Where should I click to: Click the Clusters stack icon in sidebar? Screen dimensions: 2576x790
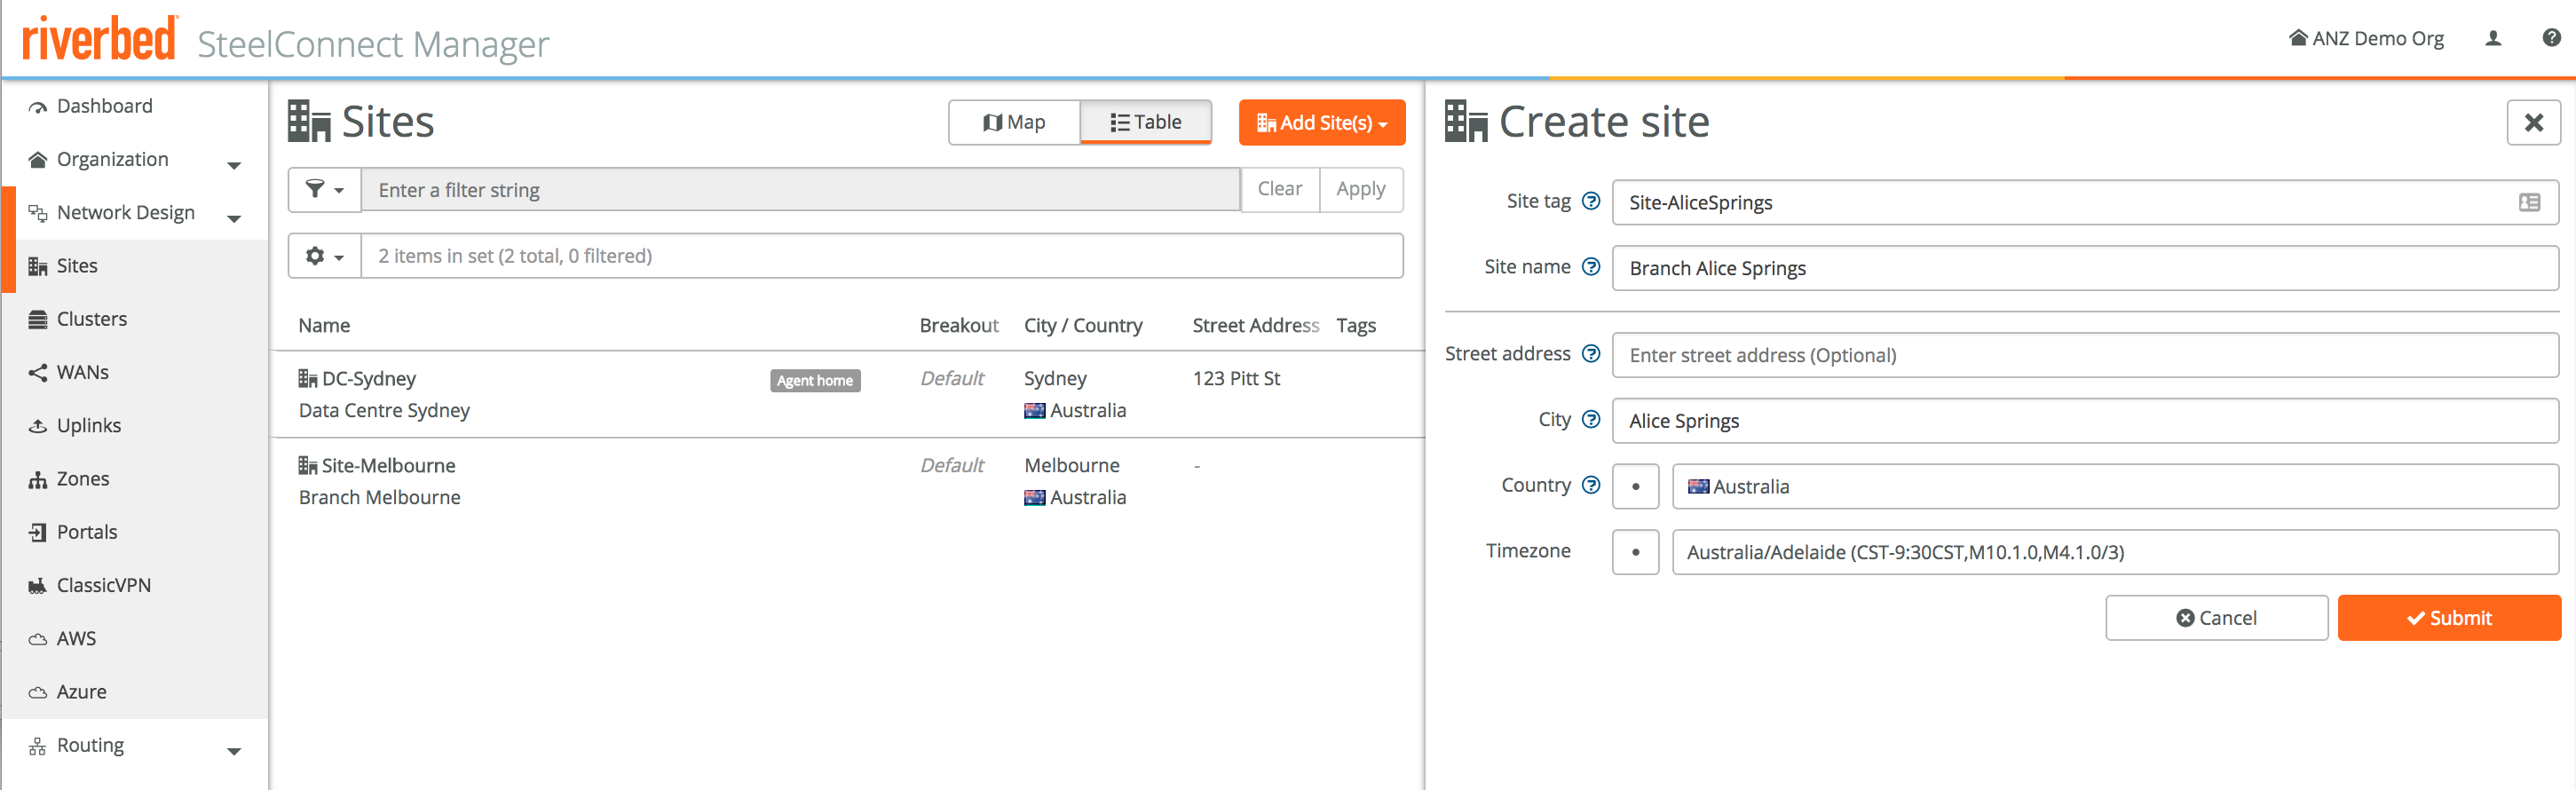coord(38,319)
